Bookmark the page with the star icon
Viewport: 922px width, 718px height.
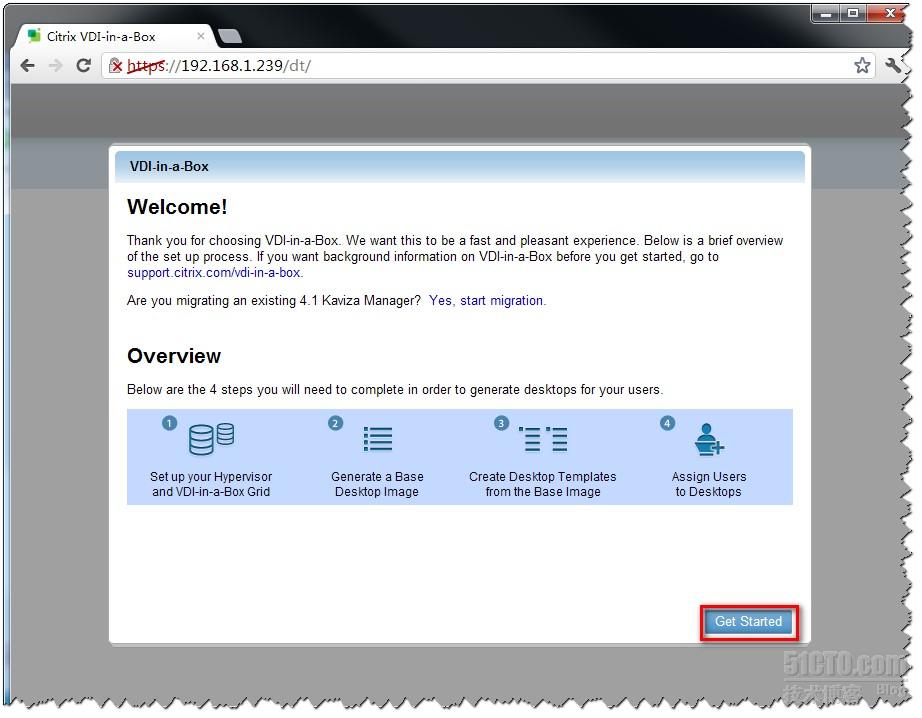pos(861,65)
